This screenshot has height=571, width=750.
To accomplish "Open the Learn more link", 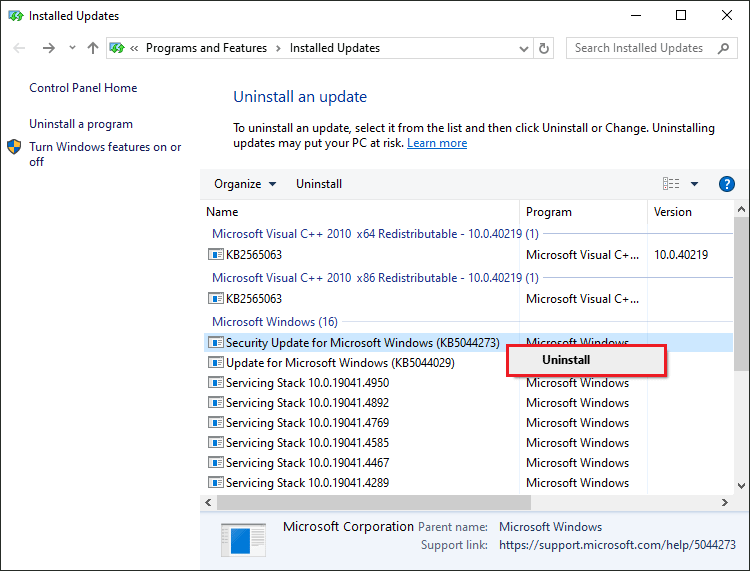I will (437, 143).
